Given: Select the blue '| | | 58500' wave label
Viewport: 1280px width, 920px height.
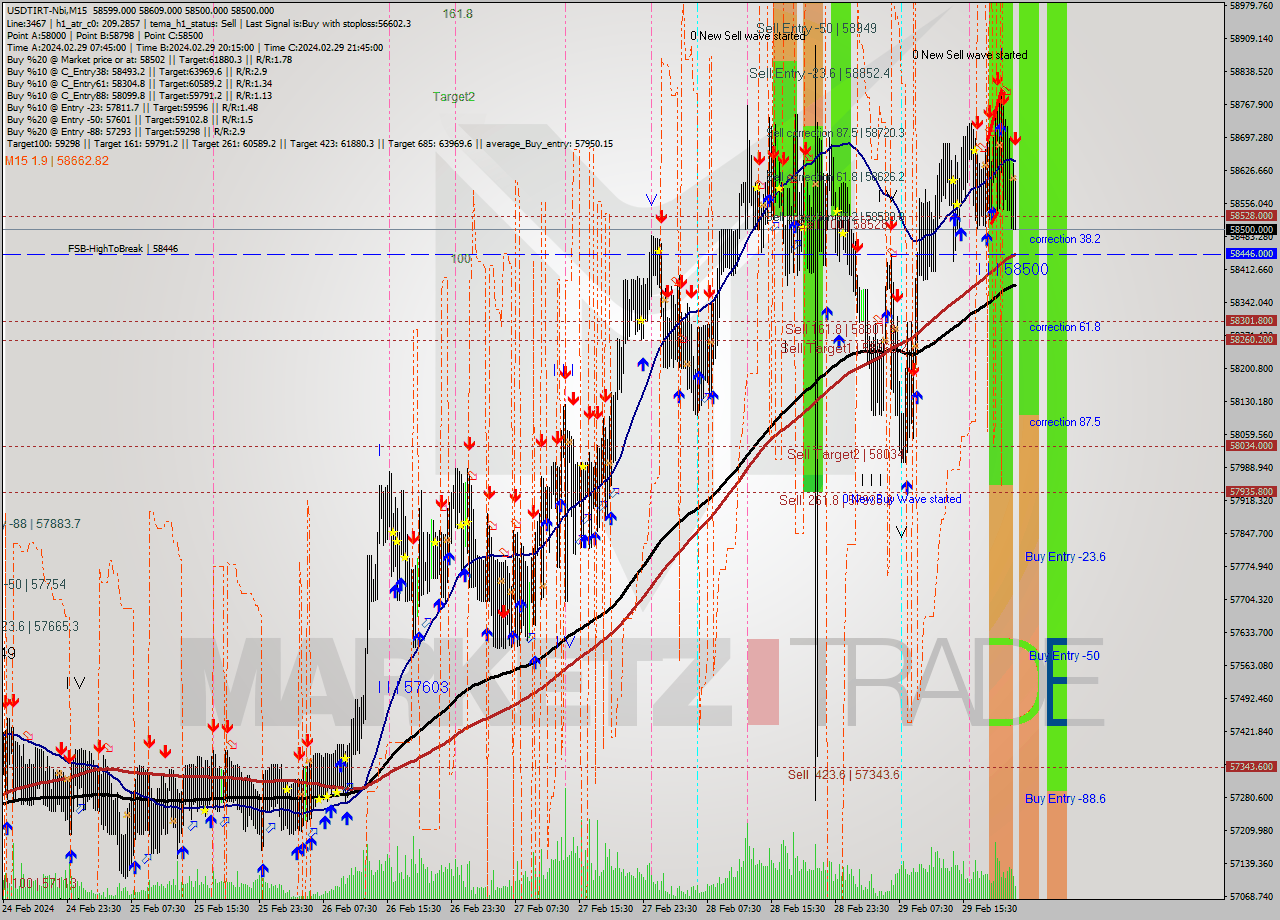Looking at the screenshot, I should point(1017,270).
